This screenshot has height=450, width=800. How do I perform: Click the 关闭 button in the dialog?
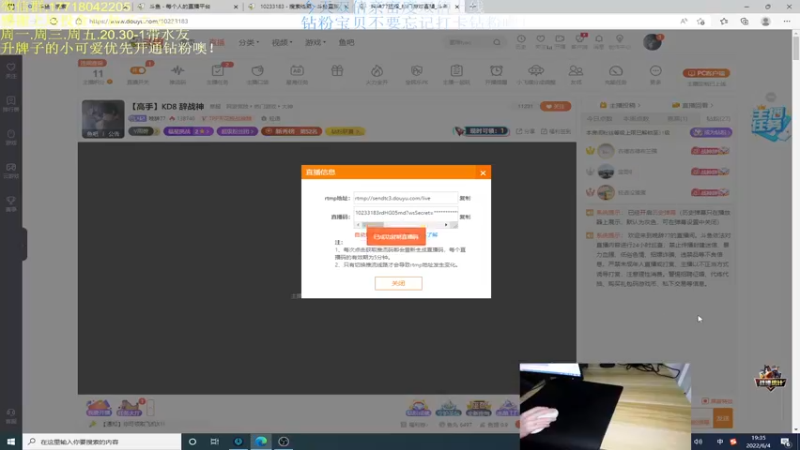pos(398,283)
